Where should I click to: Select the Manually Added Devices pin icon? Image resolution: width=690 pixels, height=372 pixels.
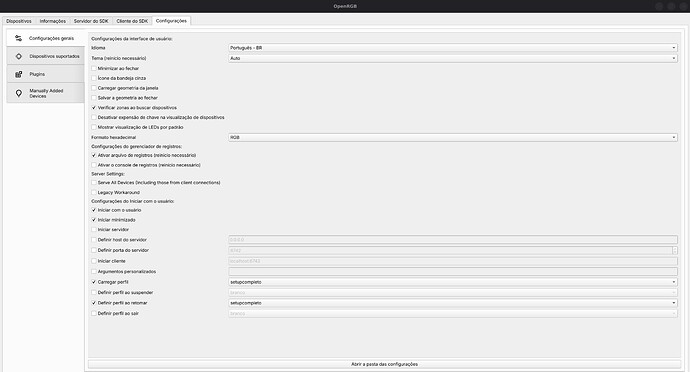[x=18, y=93]
